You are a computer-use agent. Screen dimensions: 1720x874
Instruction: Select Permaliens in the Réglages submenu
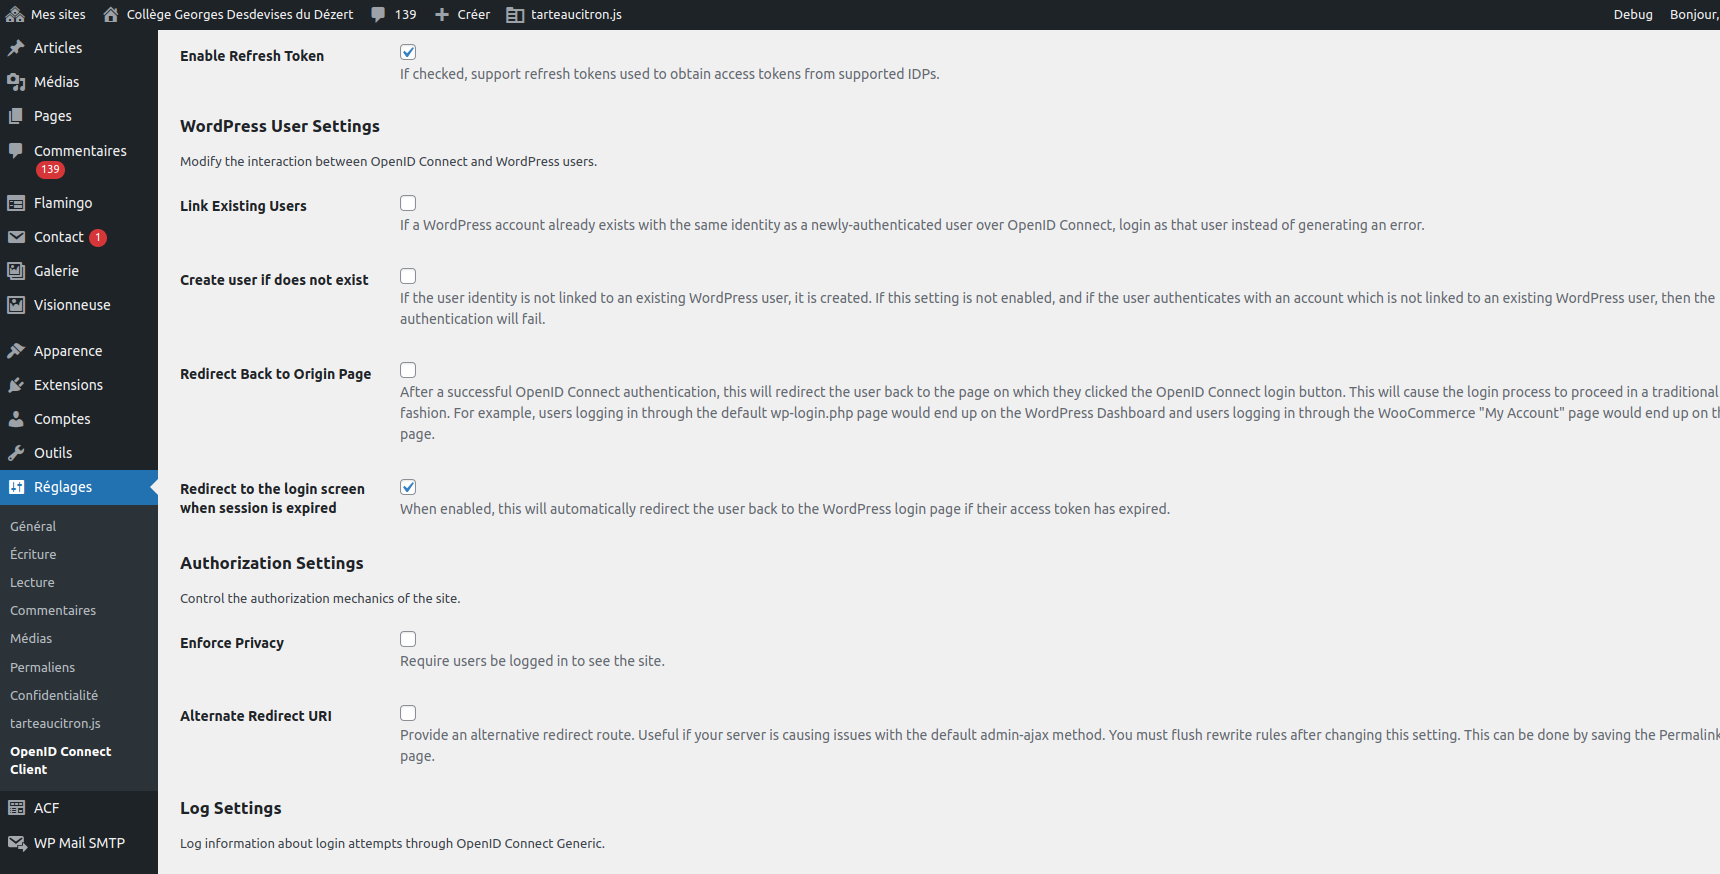pyautogui.click(x=42, y=667)
